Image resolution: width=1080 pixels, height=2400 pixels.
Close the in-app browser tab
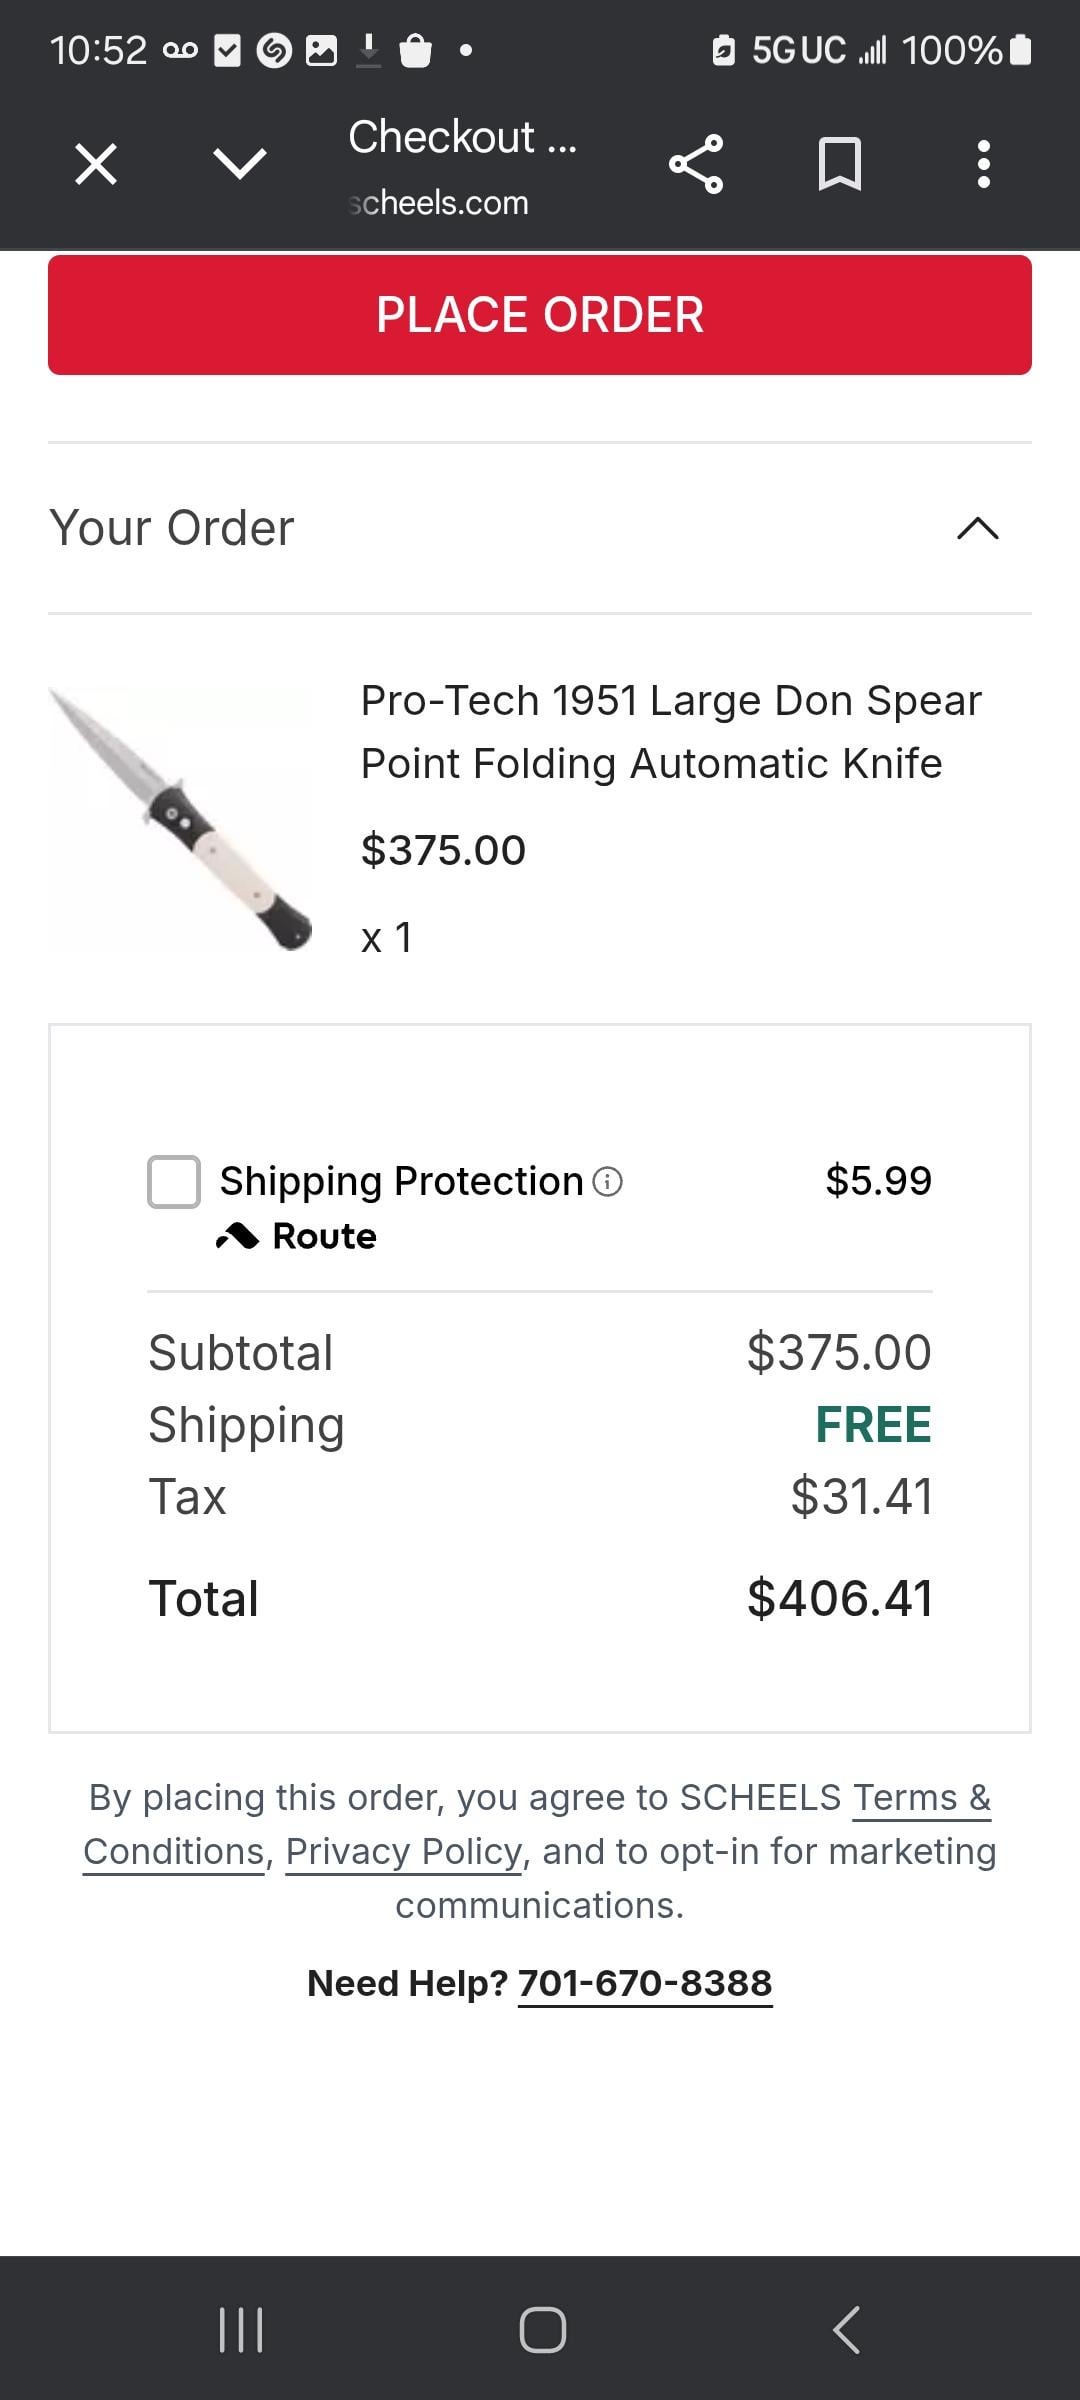pos(96,164)
